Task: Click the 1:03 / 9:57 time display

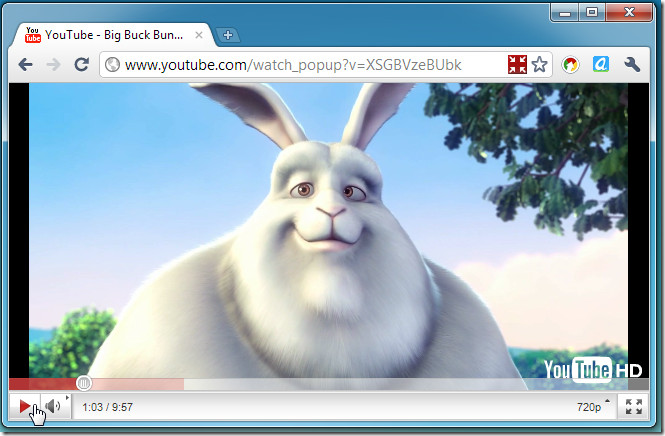Action: click(107, 407)
